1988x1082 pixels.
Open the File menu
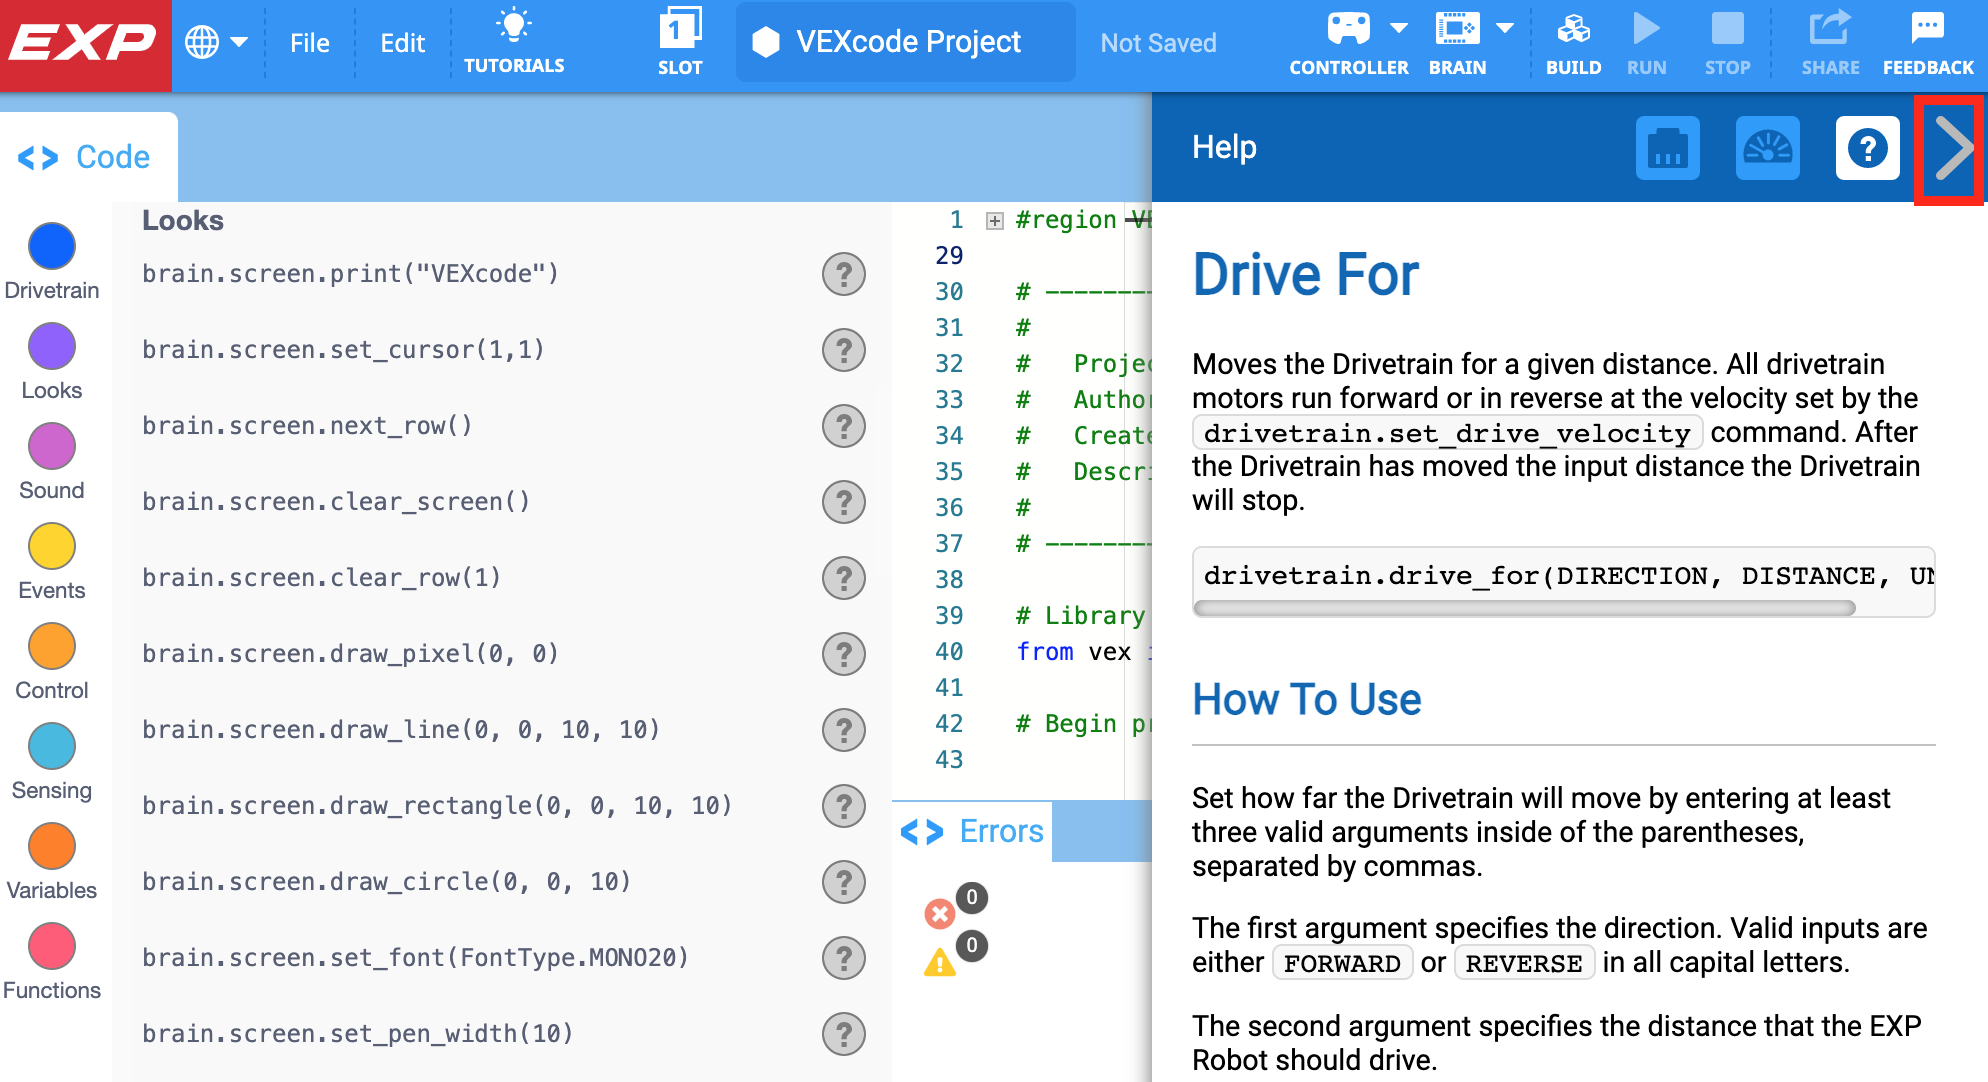pos(309,42)
